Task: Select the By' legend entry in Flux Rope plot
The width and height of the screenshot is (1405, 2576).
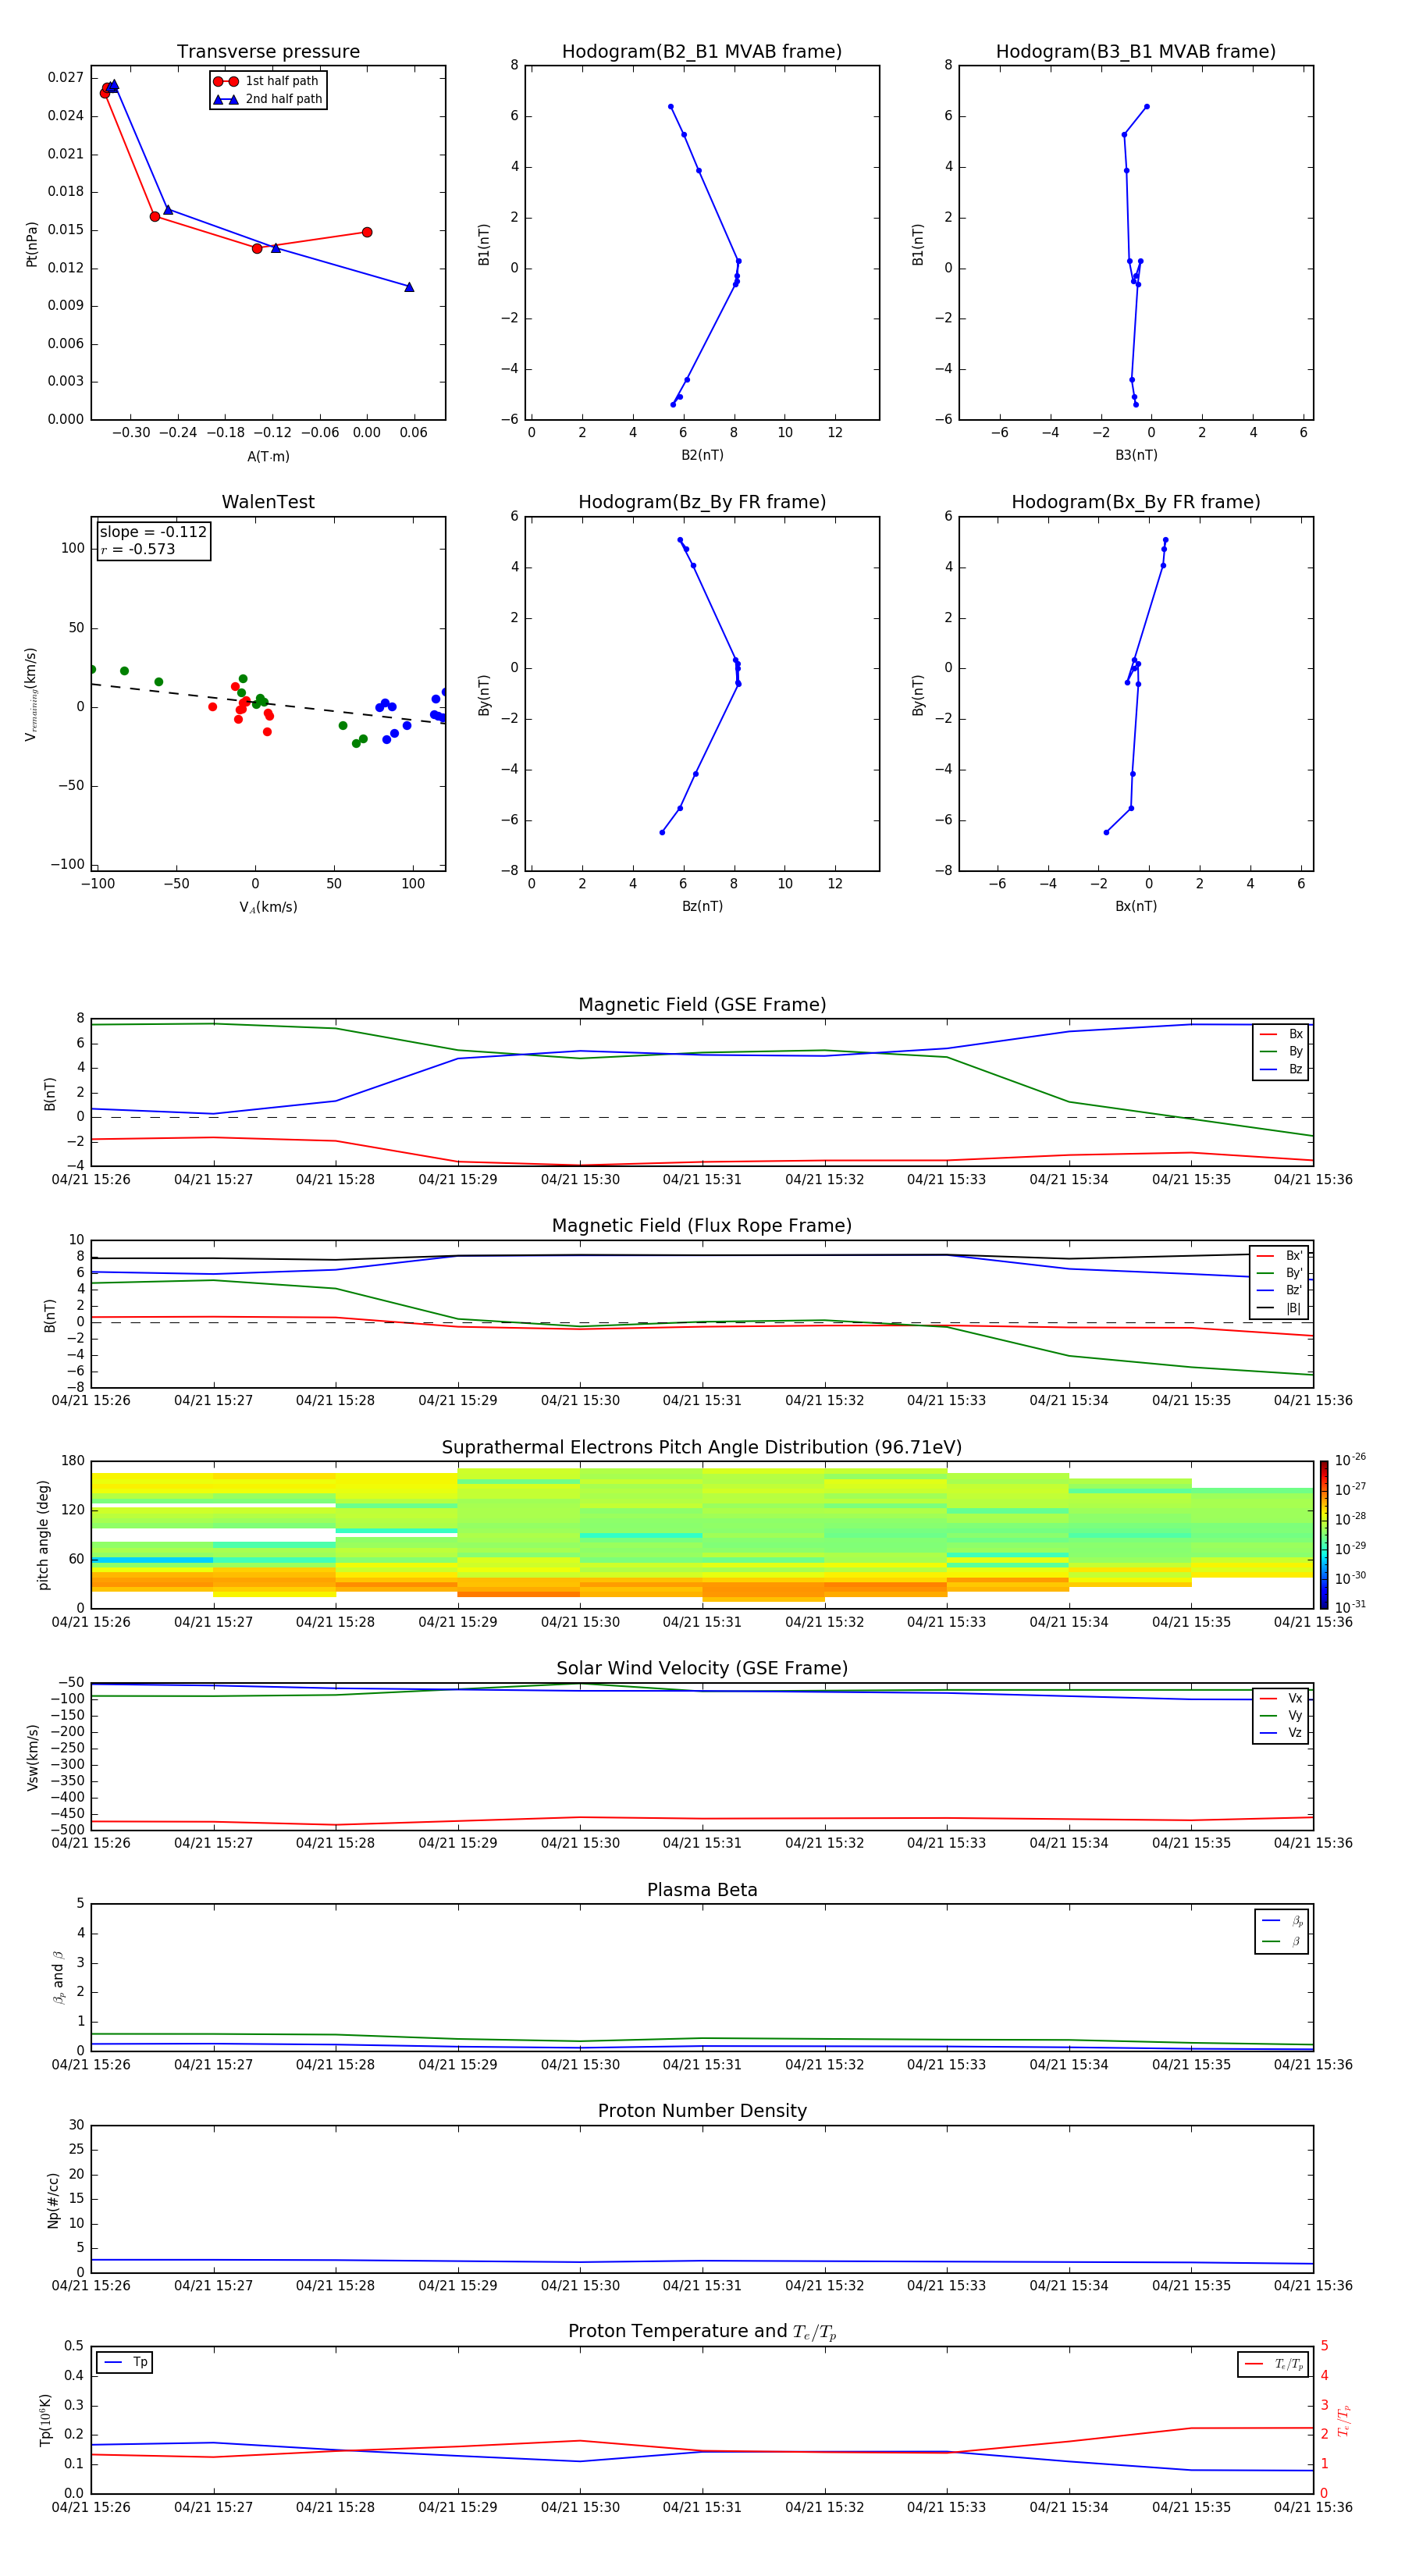Action: pyautogui.click(x=1279, y=1273)
